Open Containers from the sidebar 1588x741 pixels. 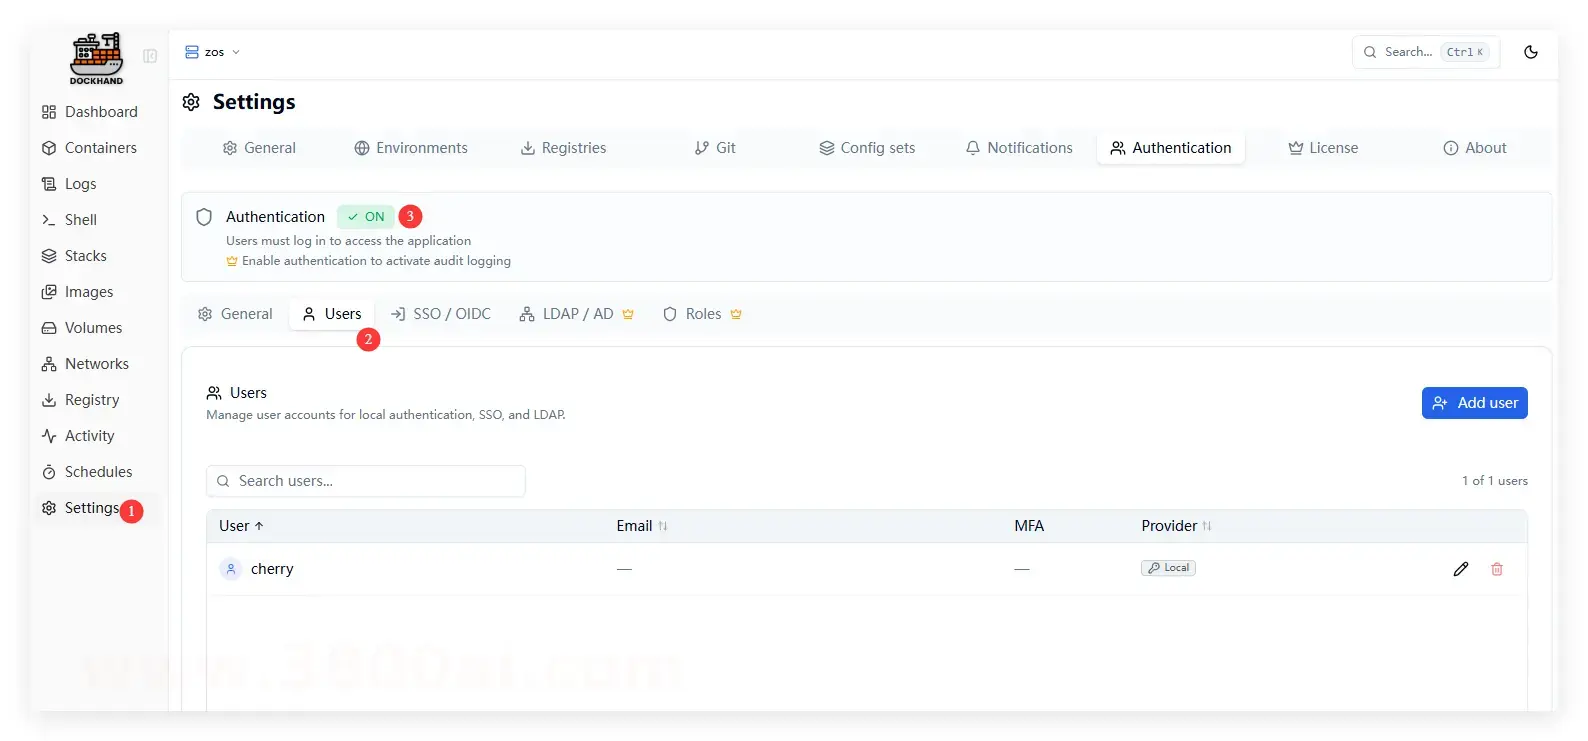coord(100,148)
